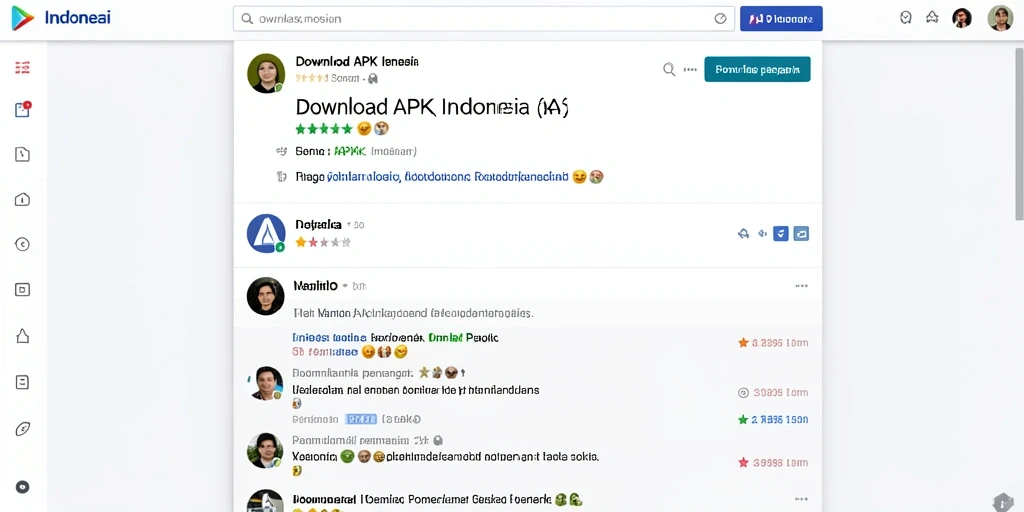Open the small dark profile avatar in header
The height and width of the screenshot is (512, 1024).
962,18
